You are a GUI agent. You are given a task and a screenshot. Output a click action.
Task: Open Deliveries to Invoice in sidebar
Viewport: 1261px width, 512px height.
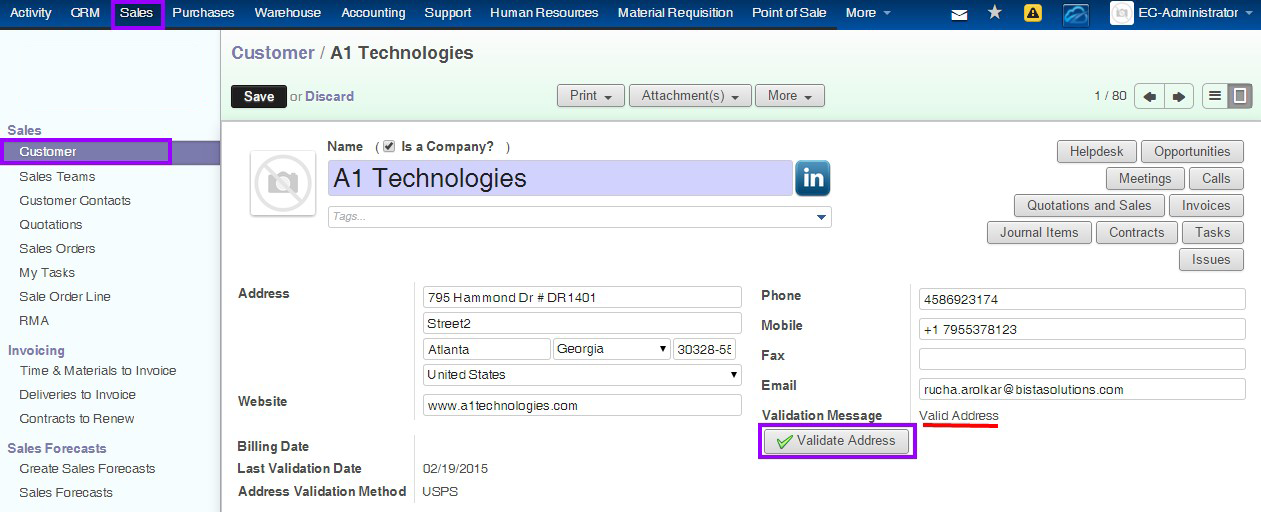coord(77,394)
